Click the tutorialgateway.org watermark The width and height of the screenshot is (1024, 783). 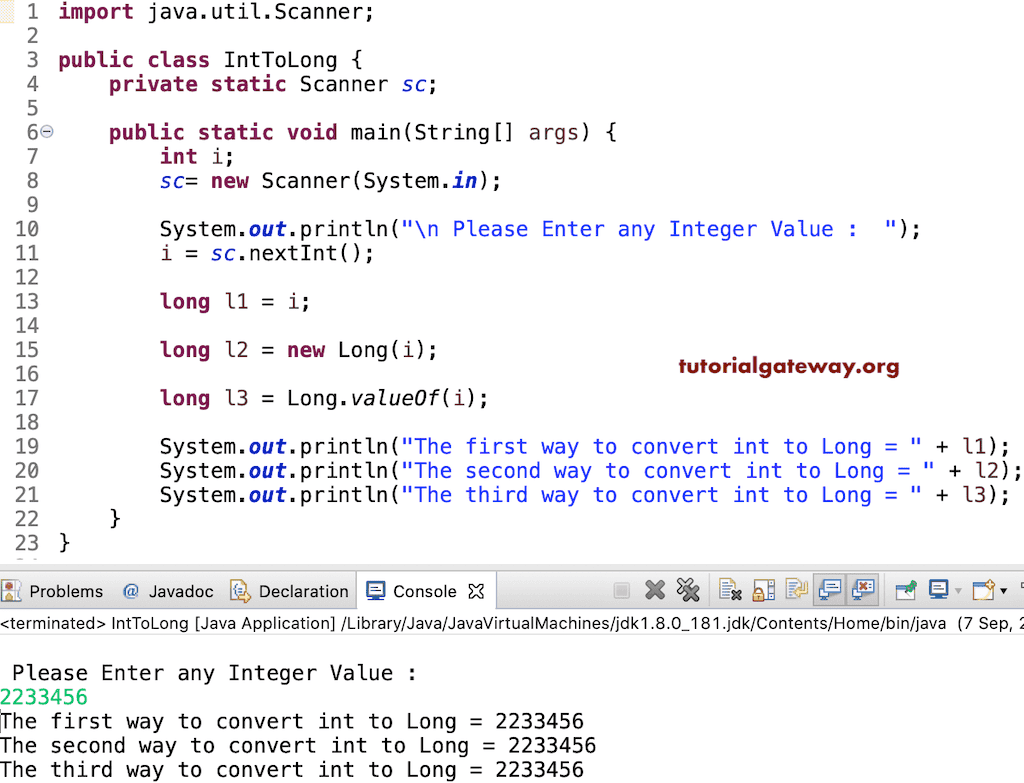point(789,366)
